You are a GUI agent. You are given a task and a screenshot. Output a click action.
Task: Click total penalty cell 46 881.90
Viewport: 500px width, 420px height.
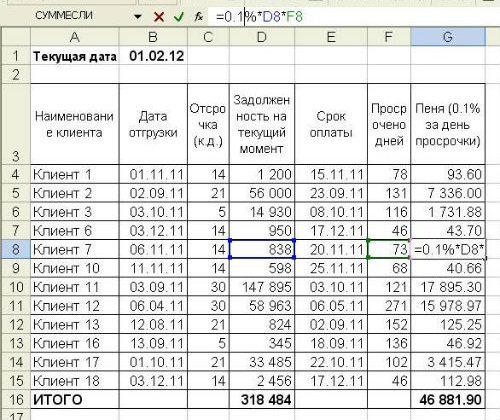click(448, 399)
